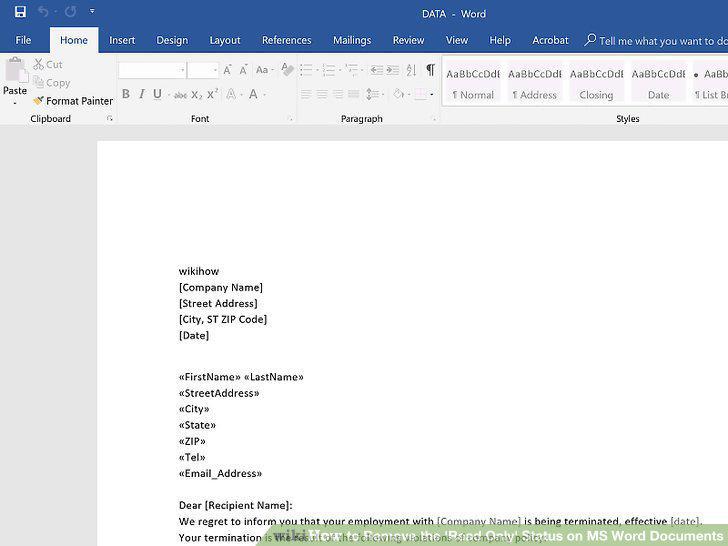Click the Multilevel List icon

click(x=351, y=70)
